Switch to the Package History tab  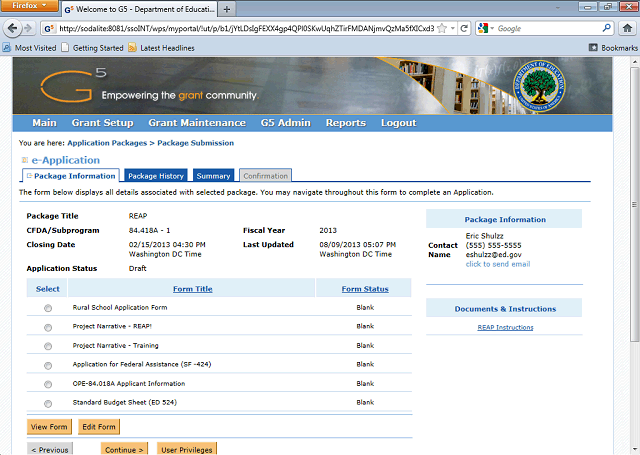(156, 175)
